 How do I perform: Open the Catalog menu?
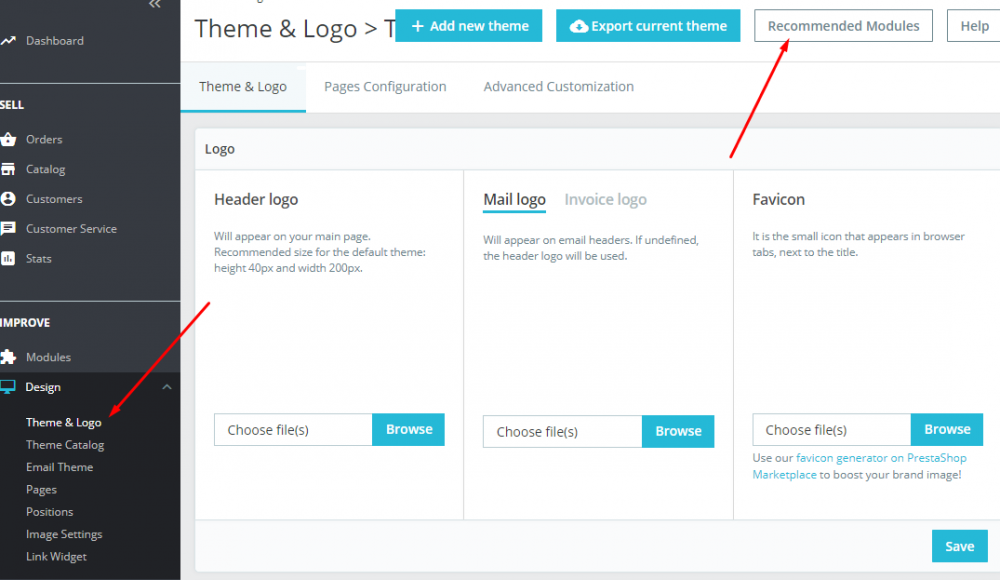coord(45,169)
